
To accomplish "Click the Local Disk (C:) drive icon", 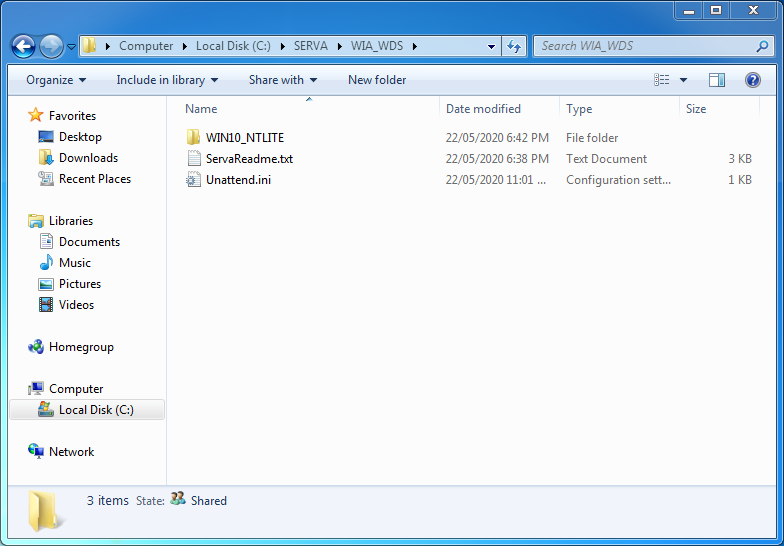I will click(46, 410).
